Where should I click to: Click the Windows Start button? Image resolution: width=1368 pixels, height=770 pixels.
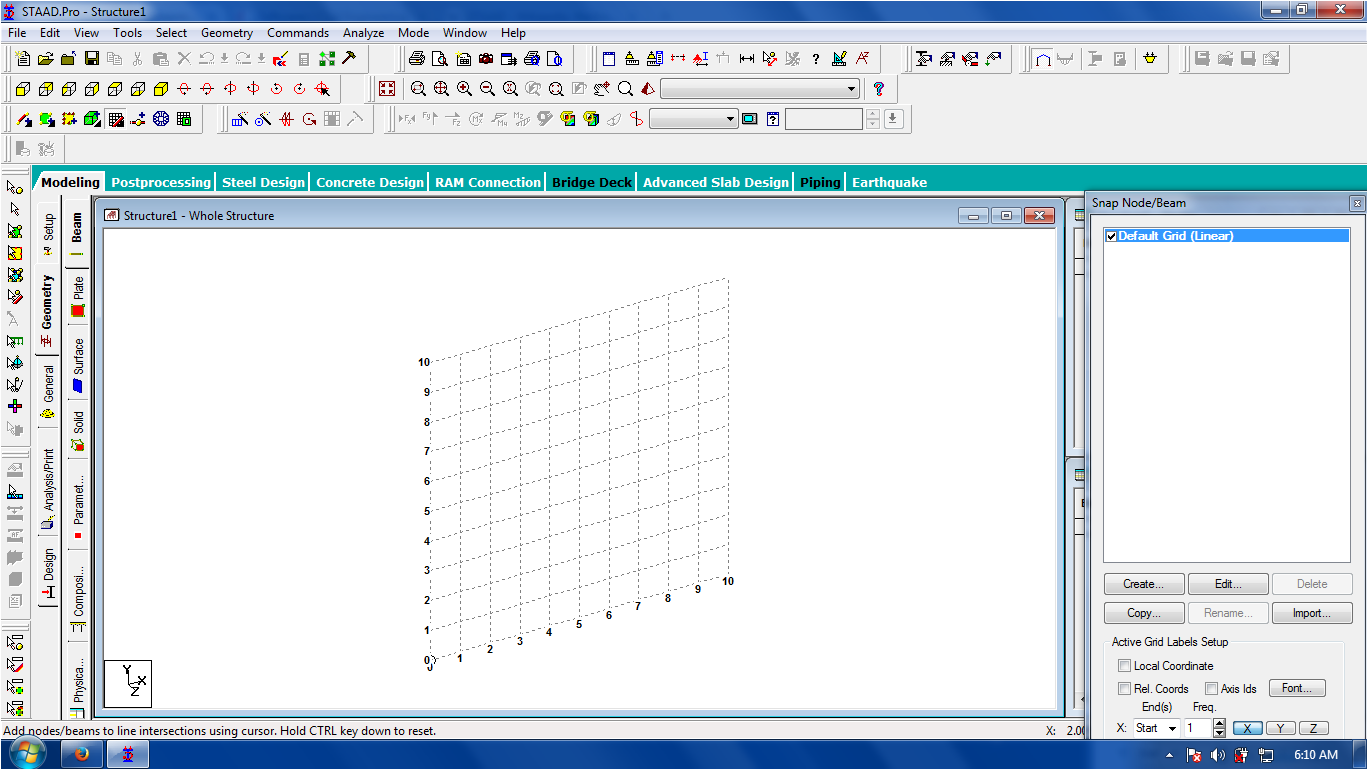click(x=29, y=754)
